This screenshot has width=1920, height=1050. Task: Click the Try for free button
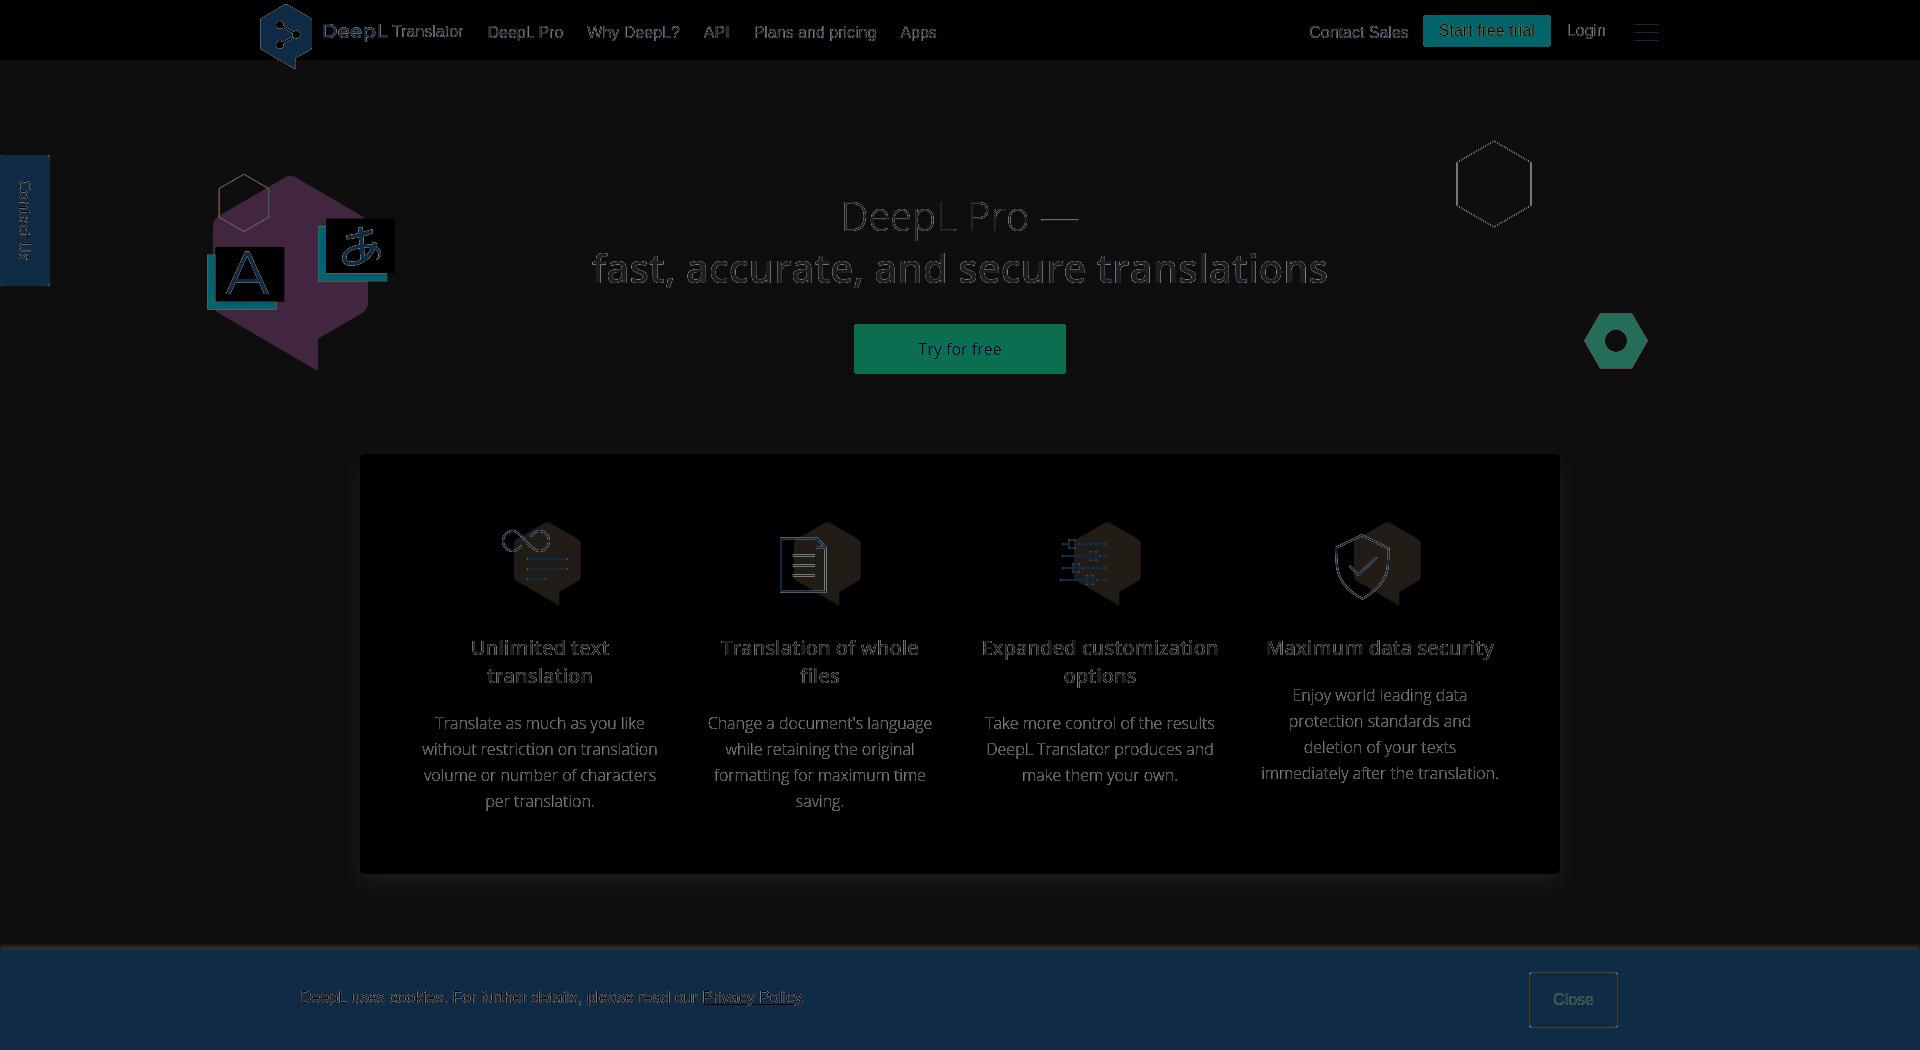click(960, 349)
